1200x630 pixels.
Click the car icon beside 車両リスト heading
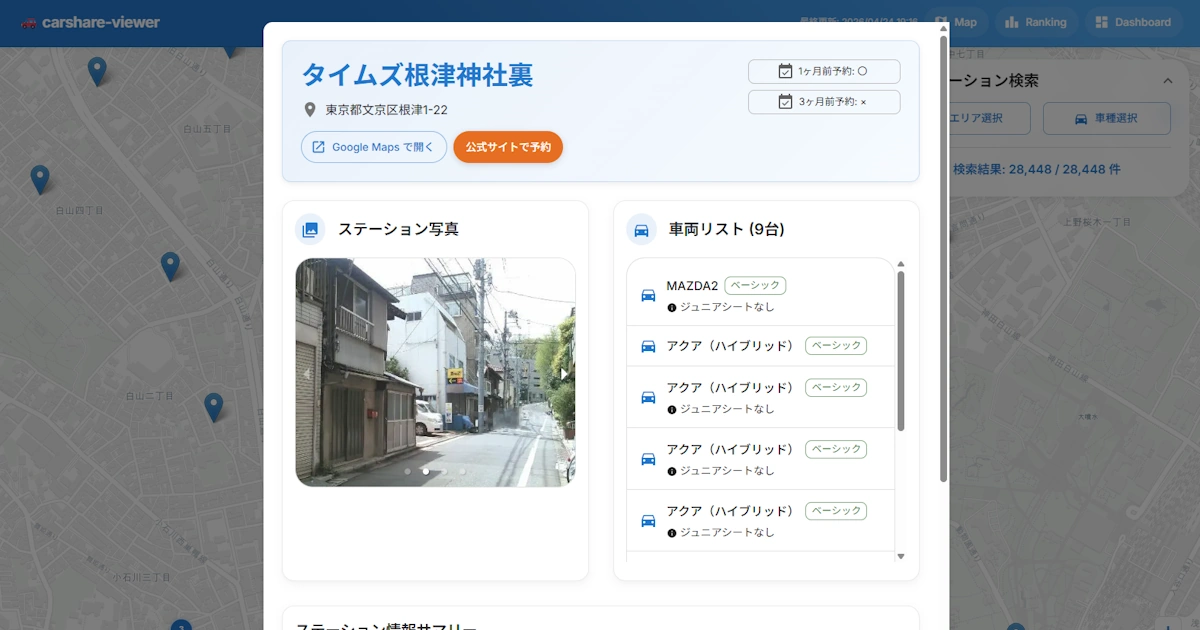coord(641,229)
